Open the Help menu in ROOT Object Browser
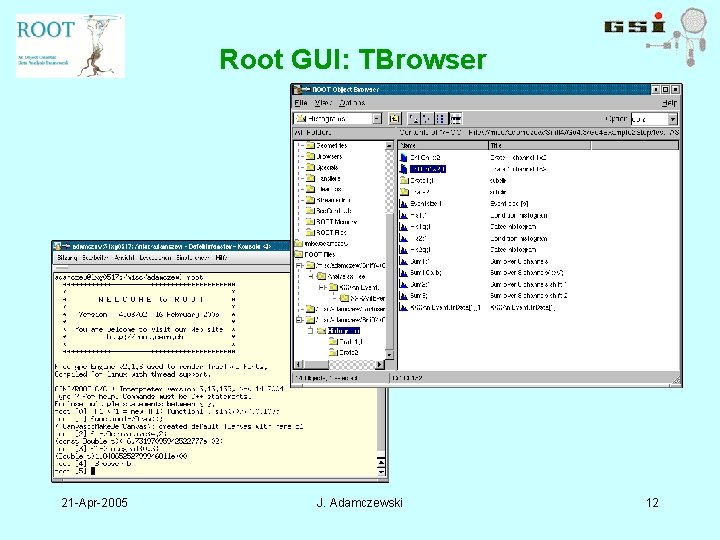This screenshot has width=720, height=540. 669,103
